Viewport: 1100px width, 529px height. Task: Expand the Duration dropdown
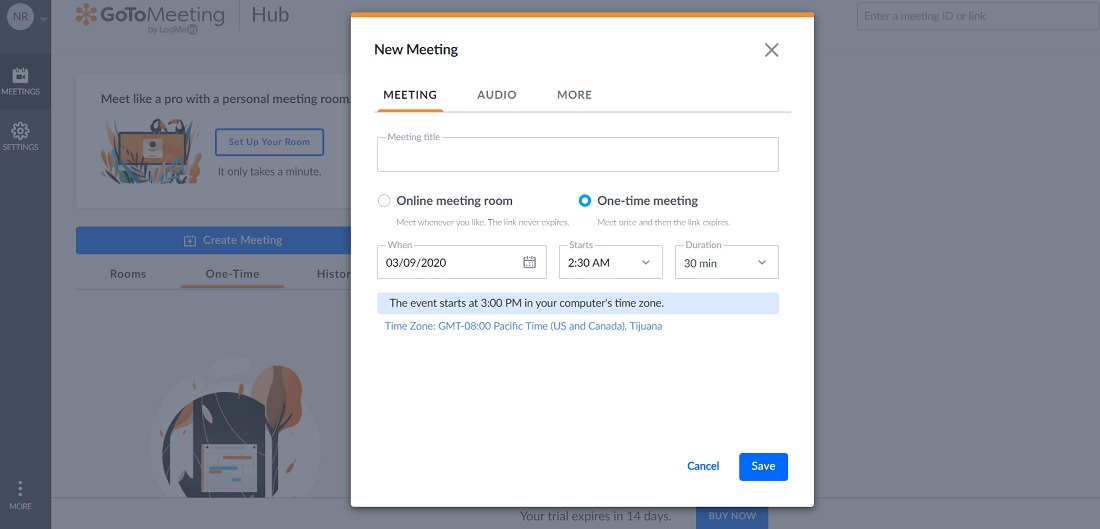click(x=726, y=263)
